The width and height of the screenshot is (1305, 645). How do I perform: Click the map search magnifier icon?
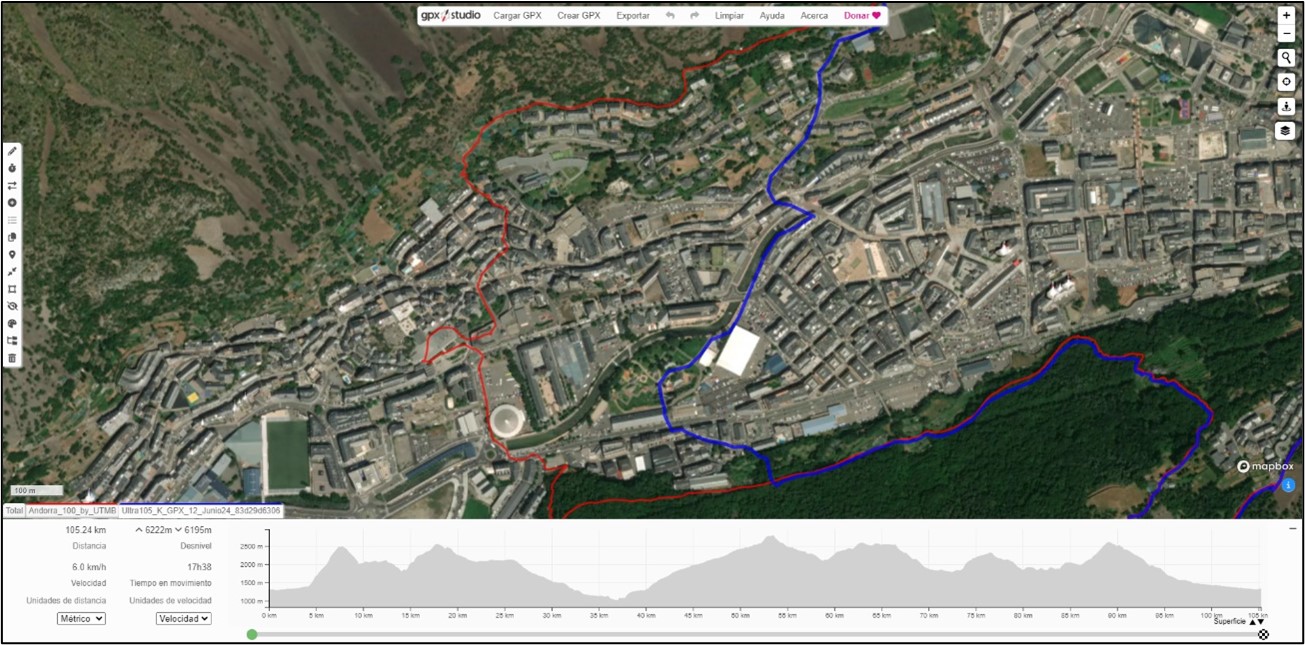pos(1286,57)
